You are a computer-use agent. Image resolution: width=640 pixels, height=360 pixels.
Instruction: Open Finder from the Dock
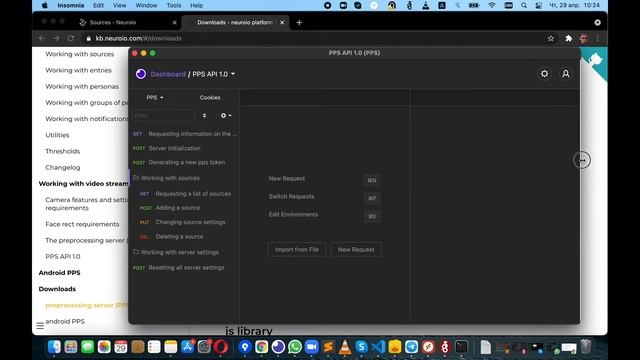(x=54, y=347)
